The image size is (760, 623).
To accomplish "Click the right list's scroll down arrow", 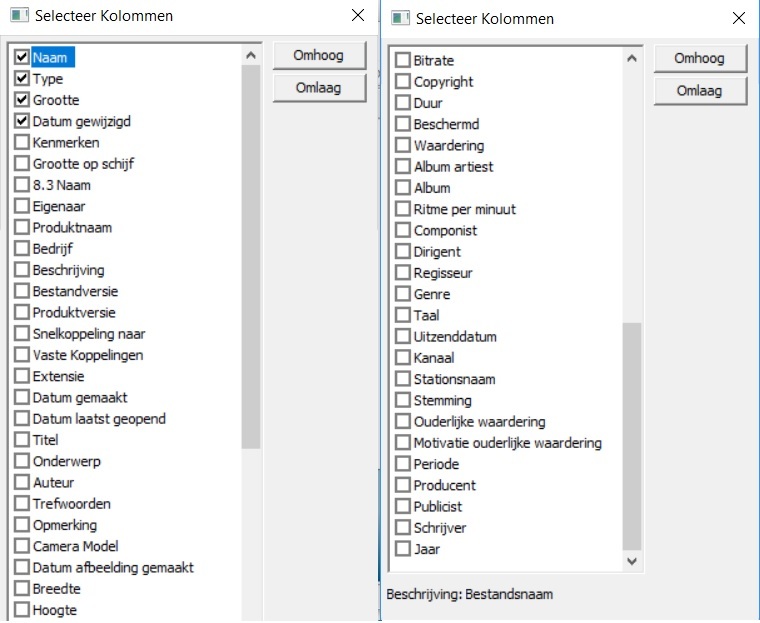I will (632, 561).
